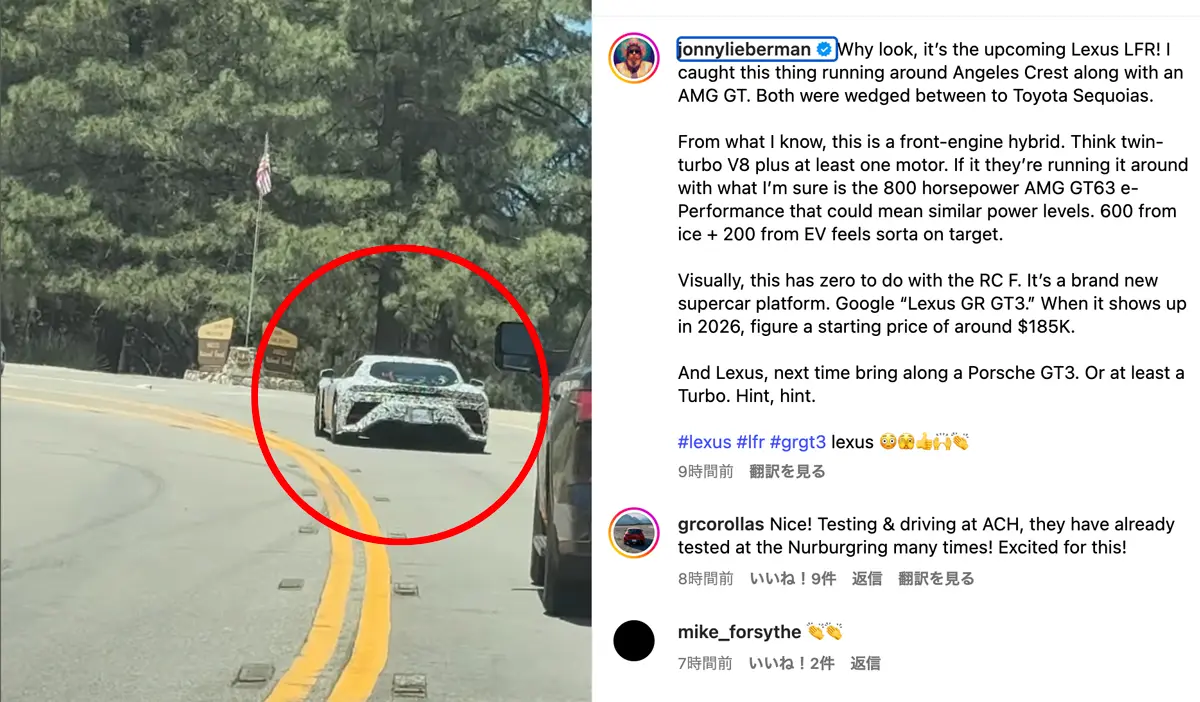
Task: View the 9時間前 post timestamp
Action: (x=705, y=471)
